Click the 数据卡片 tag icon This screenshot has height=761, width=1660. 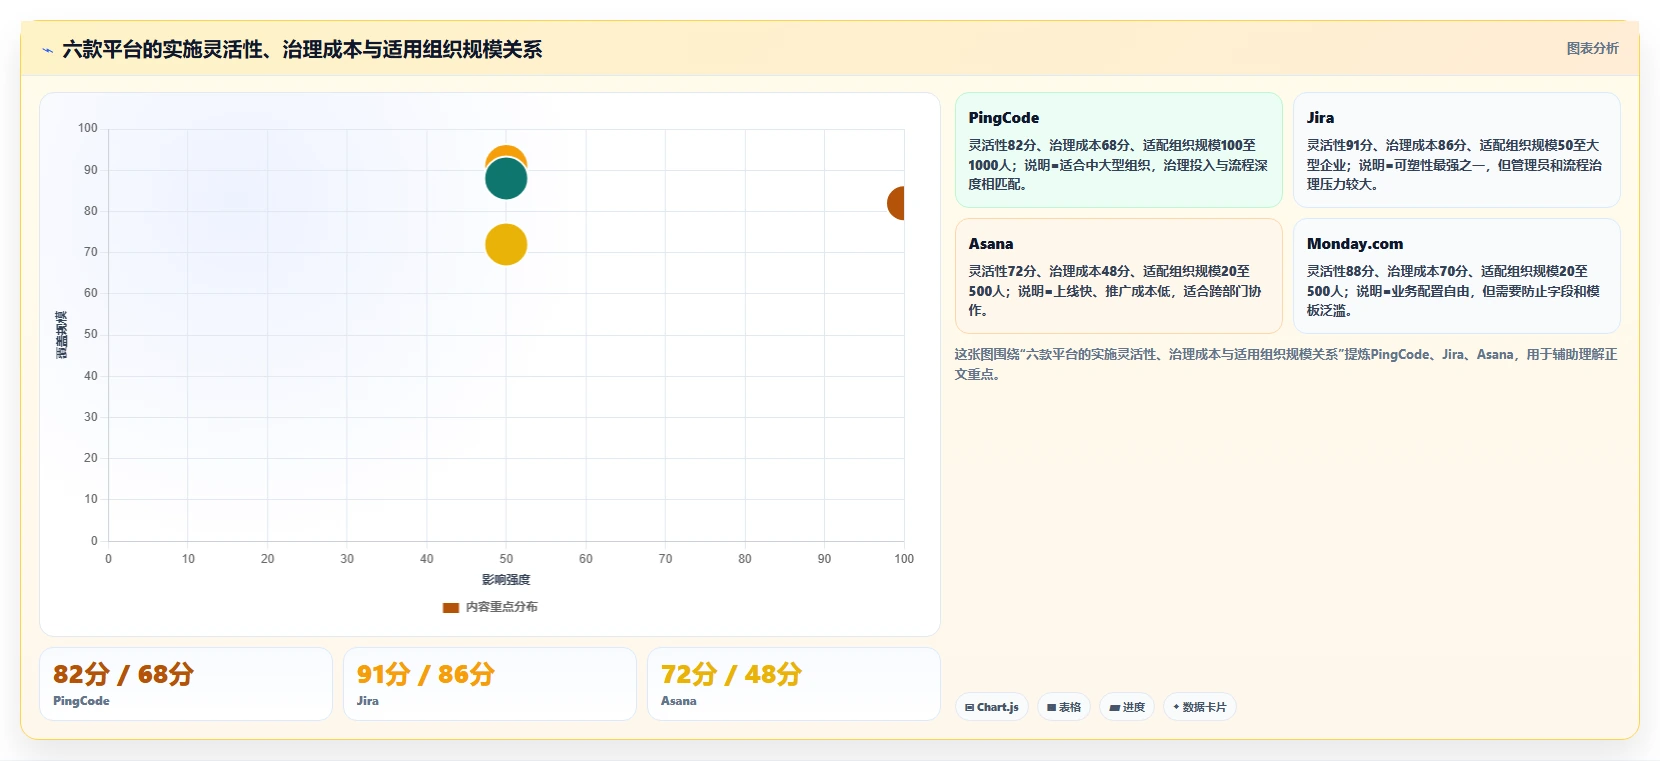pos(1176,707)
